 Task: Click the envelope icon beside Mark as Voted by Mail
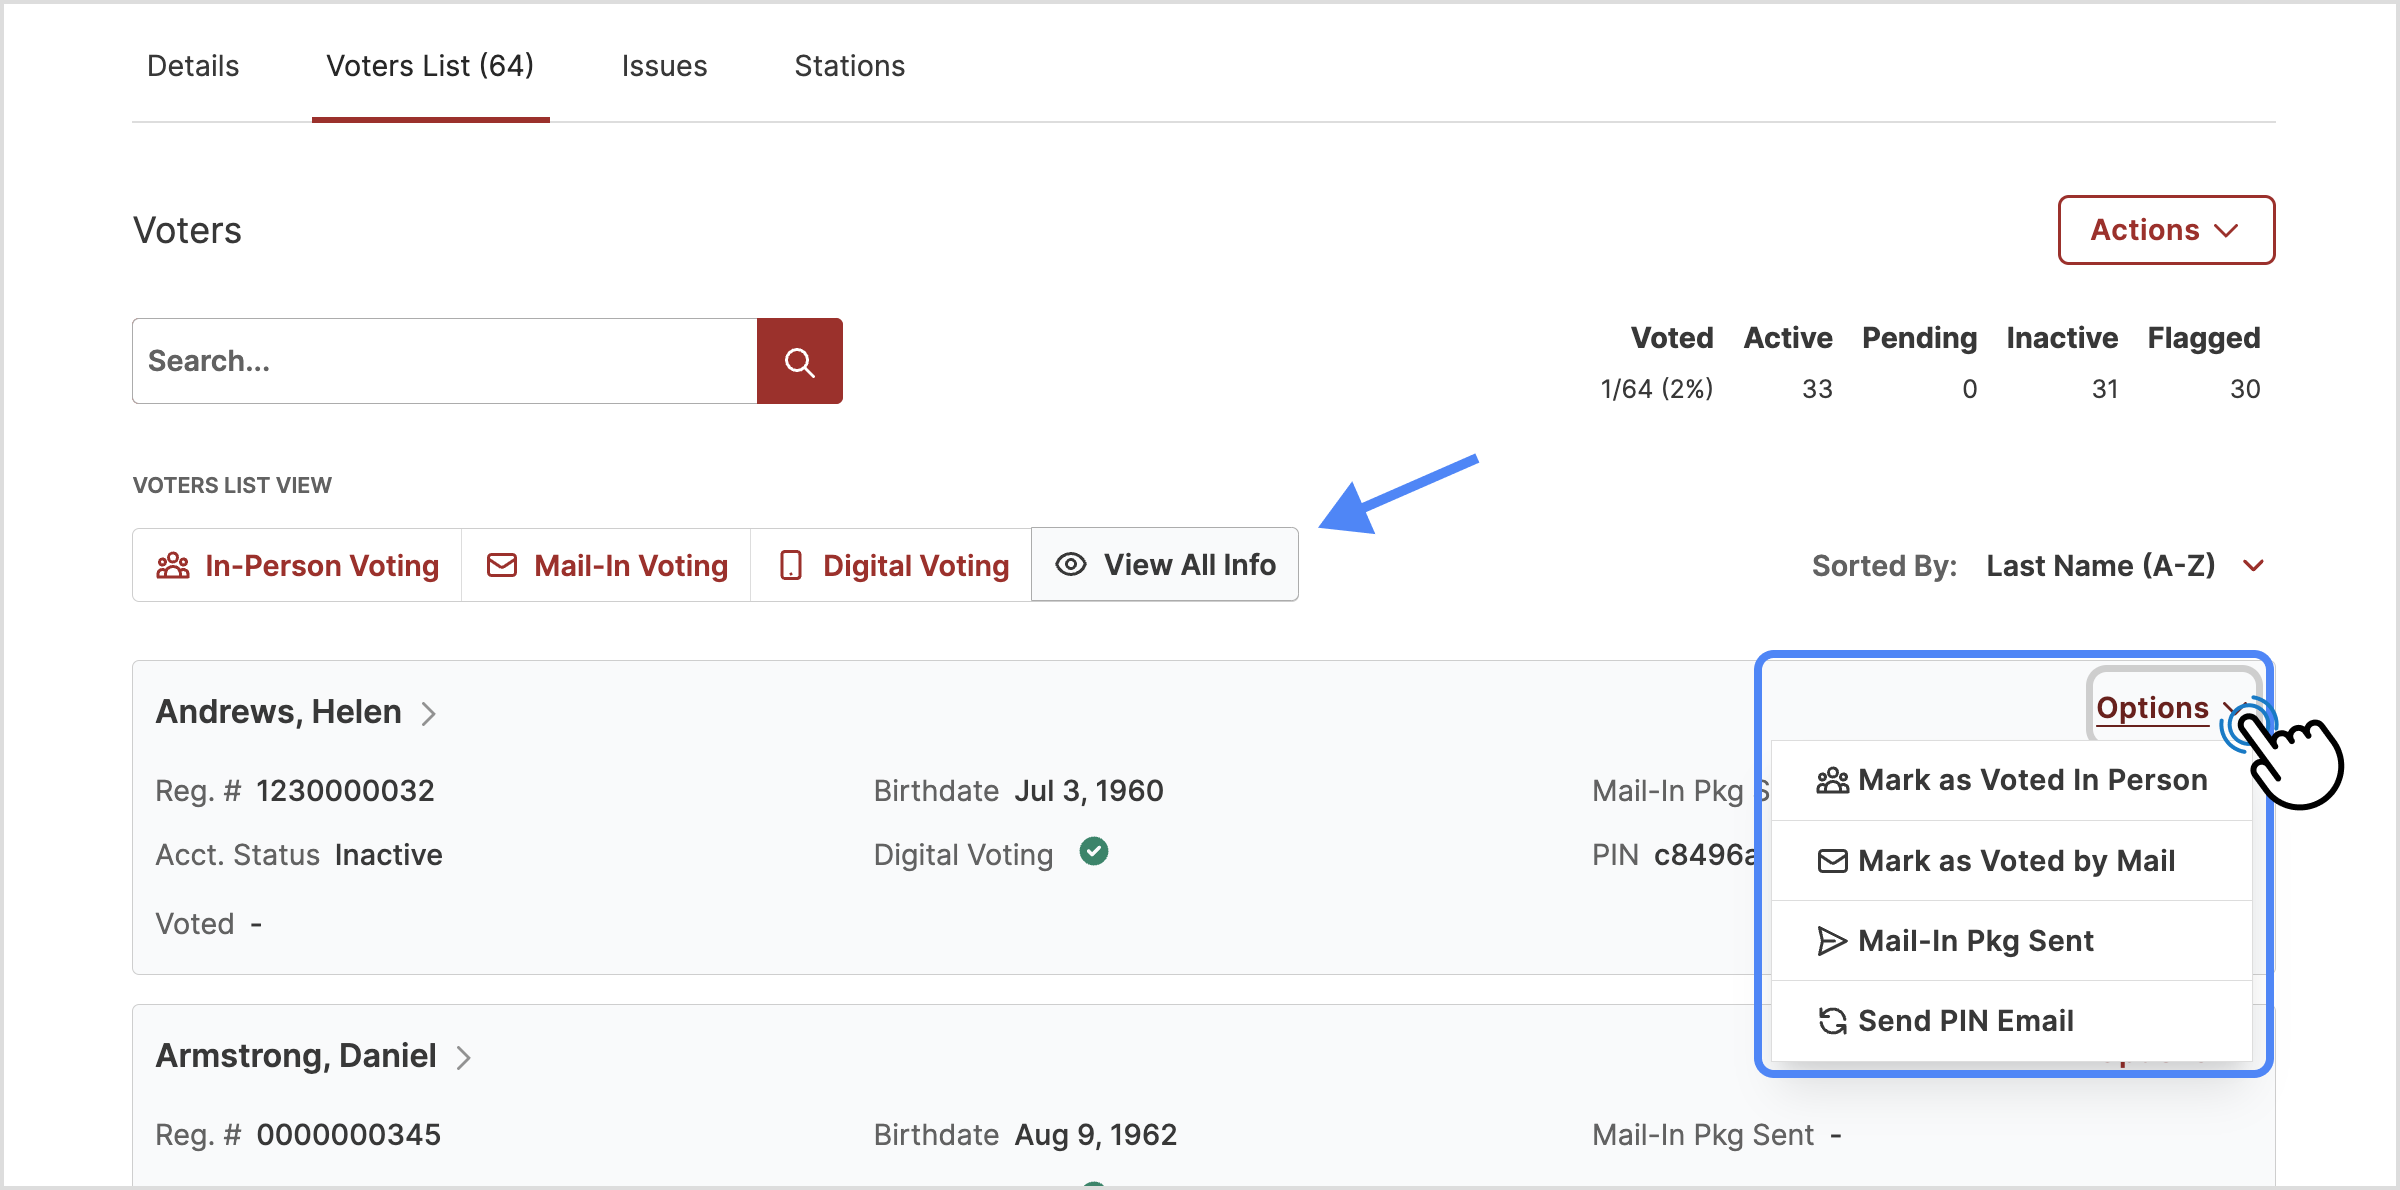point(1832,861)
